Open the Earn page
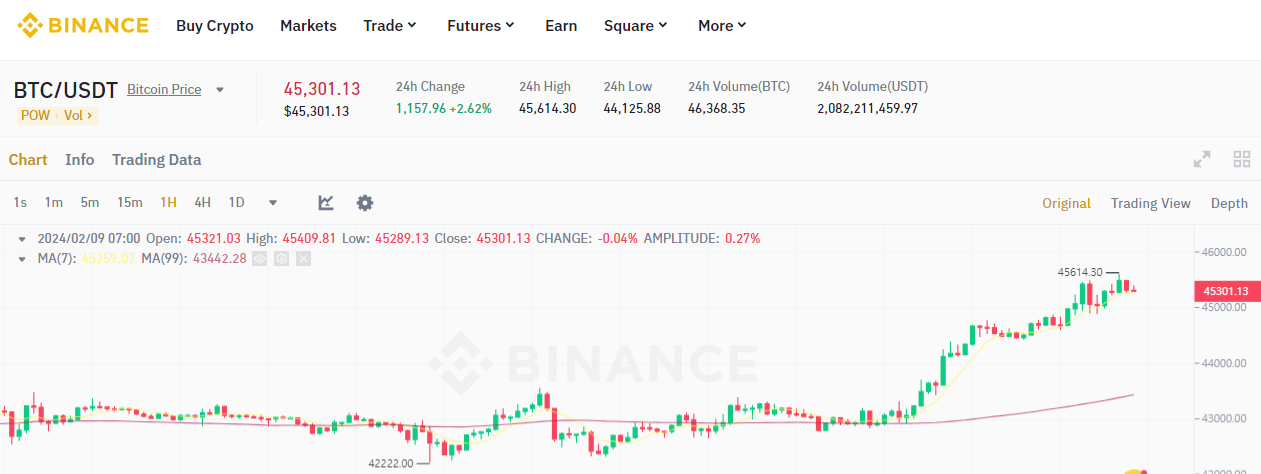This screenshot has height=474, width=1261. [x=561, y=25]
